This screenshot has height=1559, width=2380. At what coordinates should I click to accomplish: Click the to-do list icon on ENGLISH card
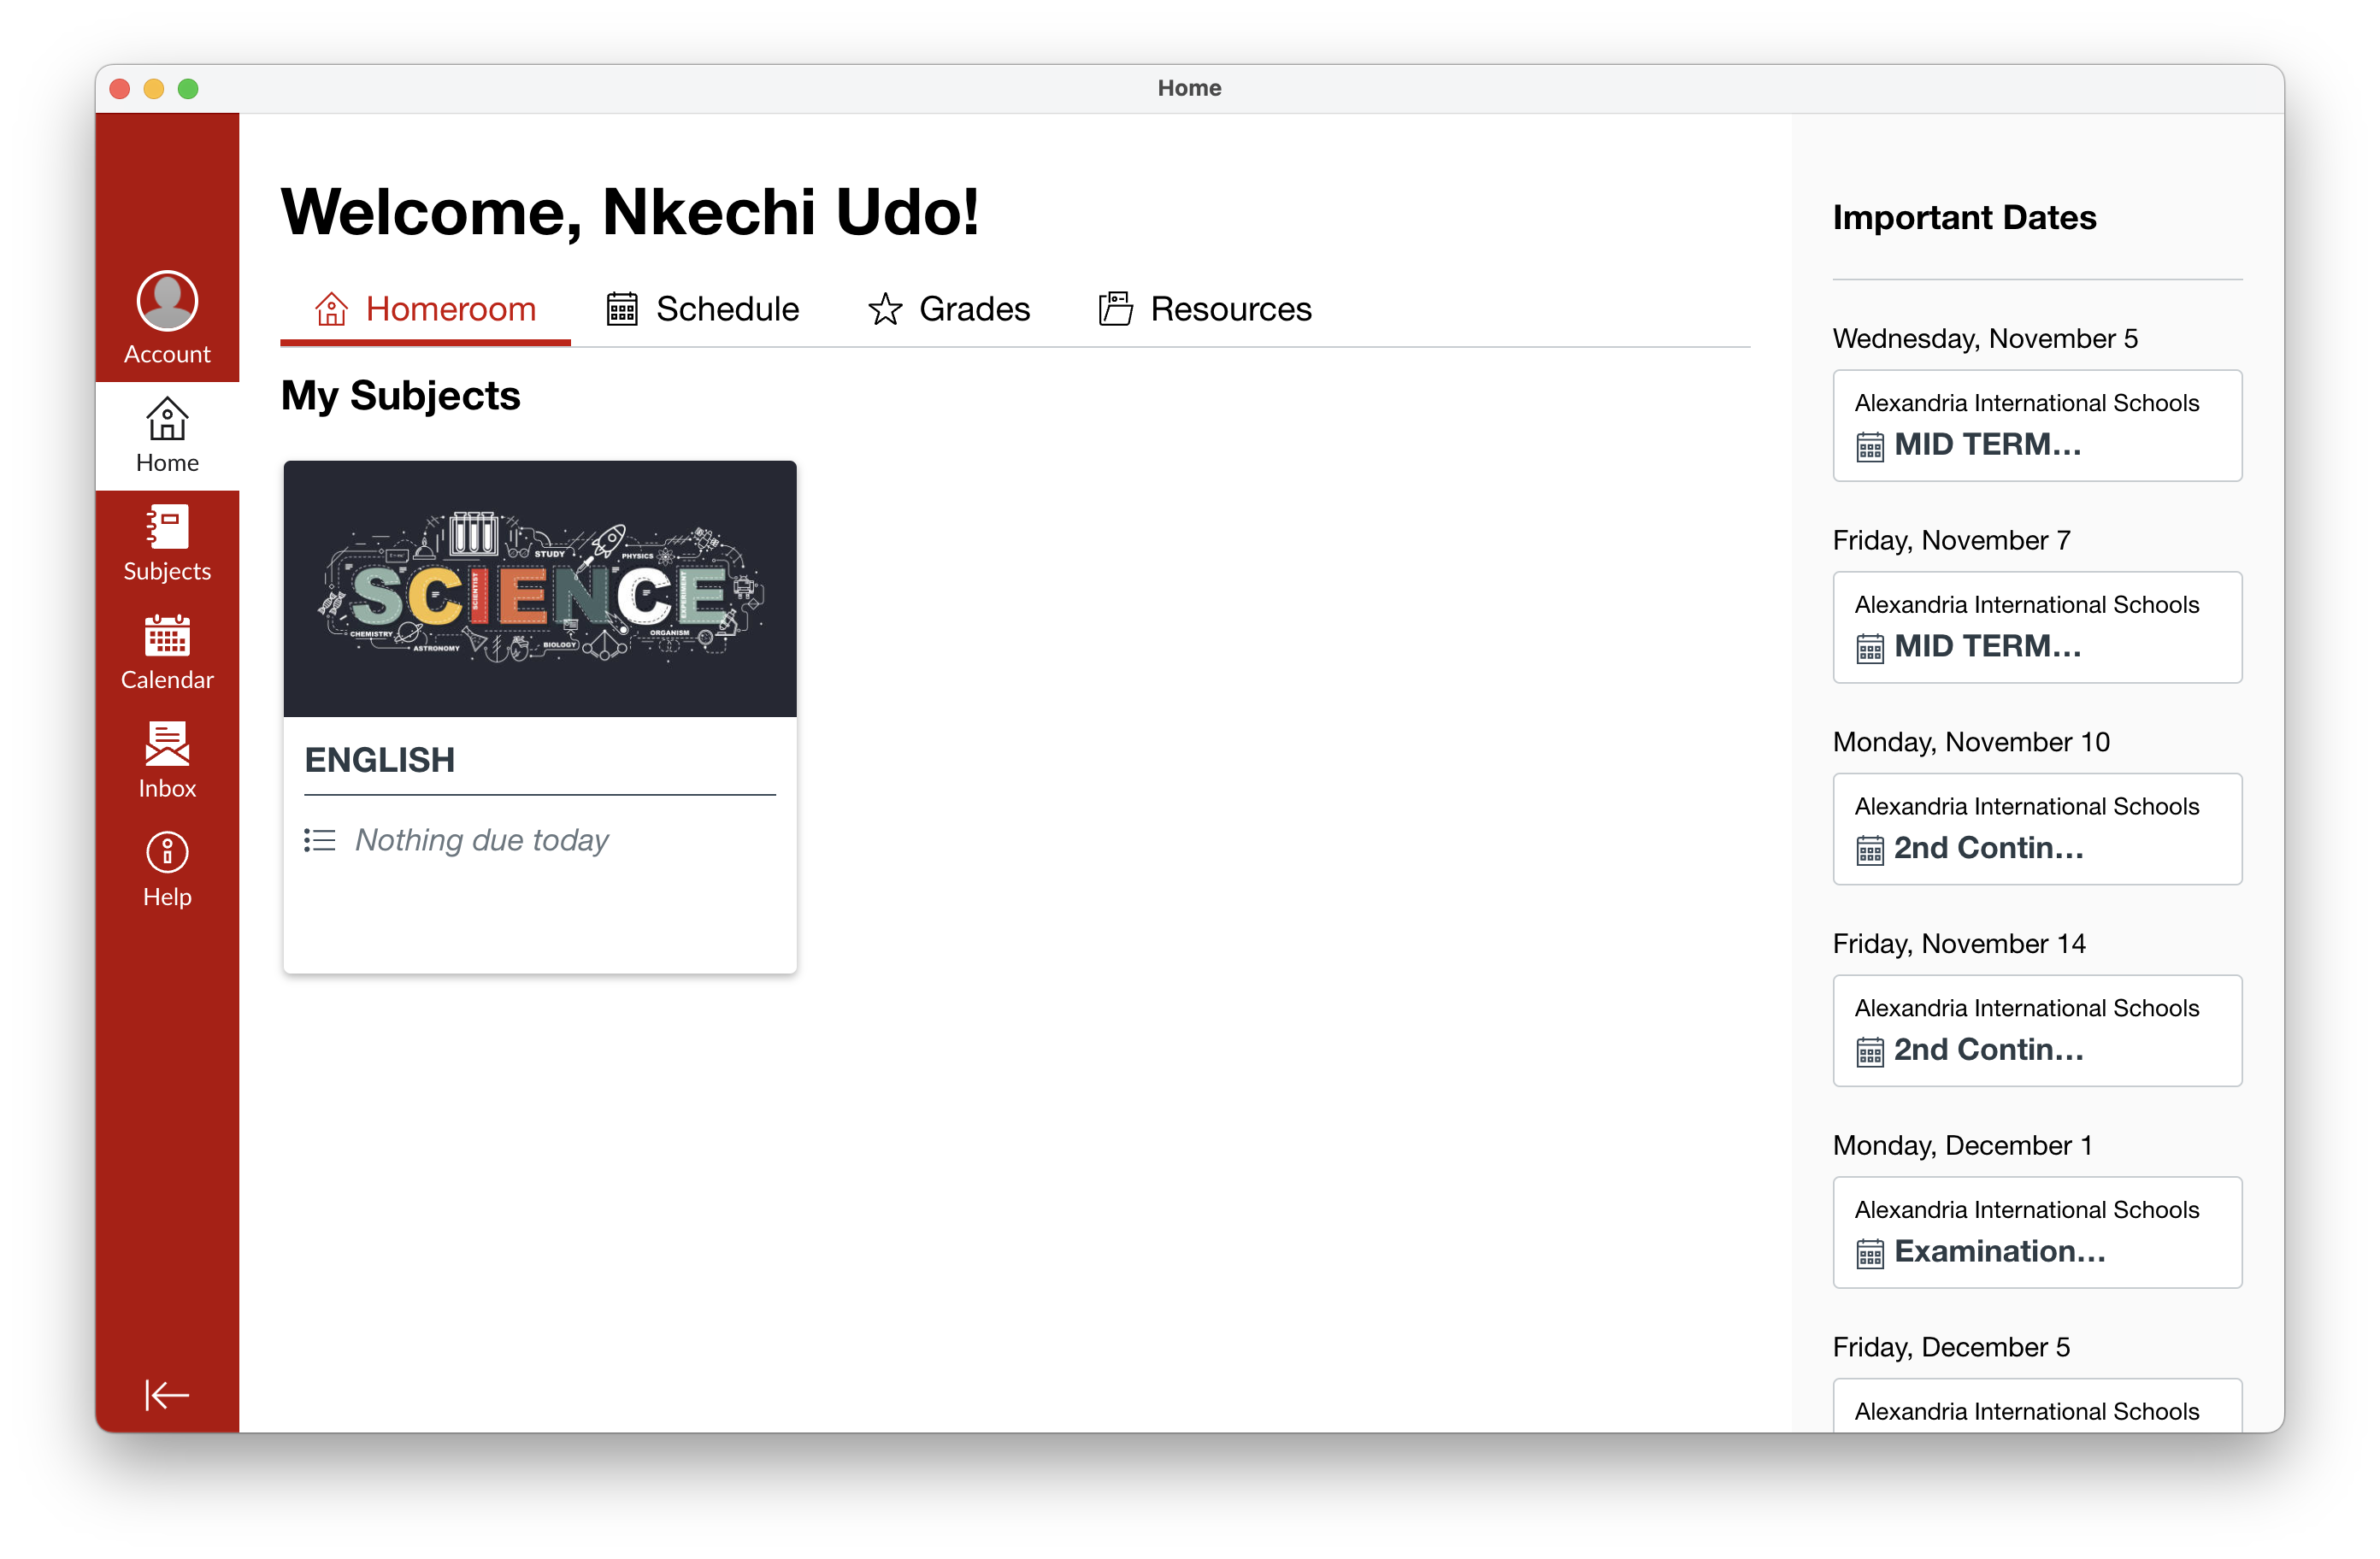pos(320,840)
